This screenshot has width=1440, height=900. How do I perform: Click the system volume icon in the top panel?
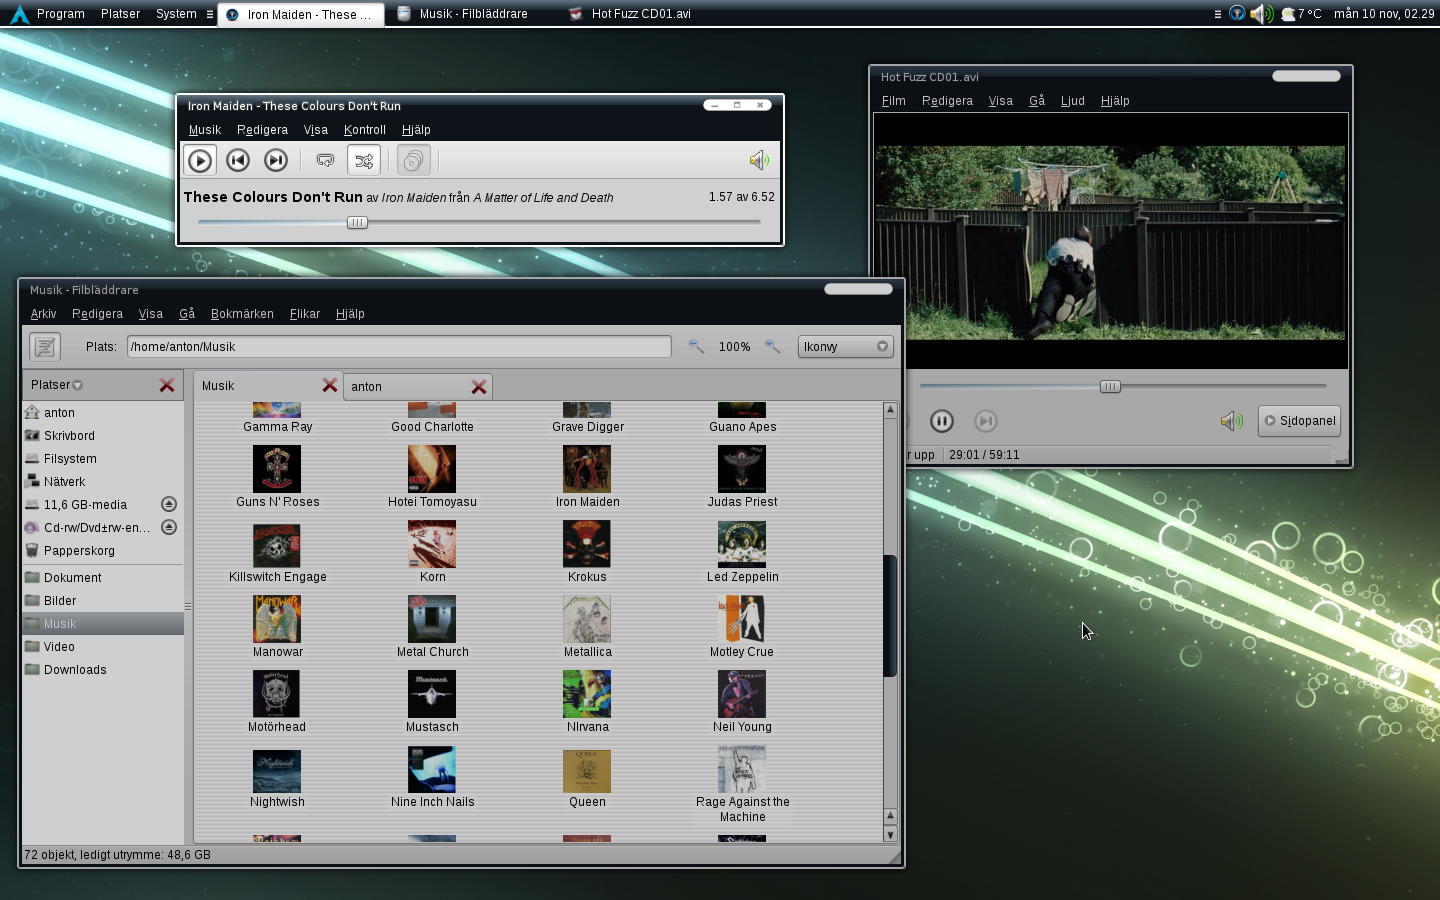[x=1262, y=14]
